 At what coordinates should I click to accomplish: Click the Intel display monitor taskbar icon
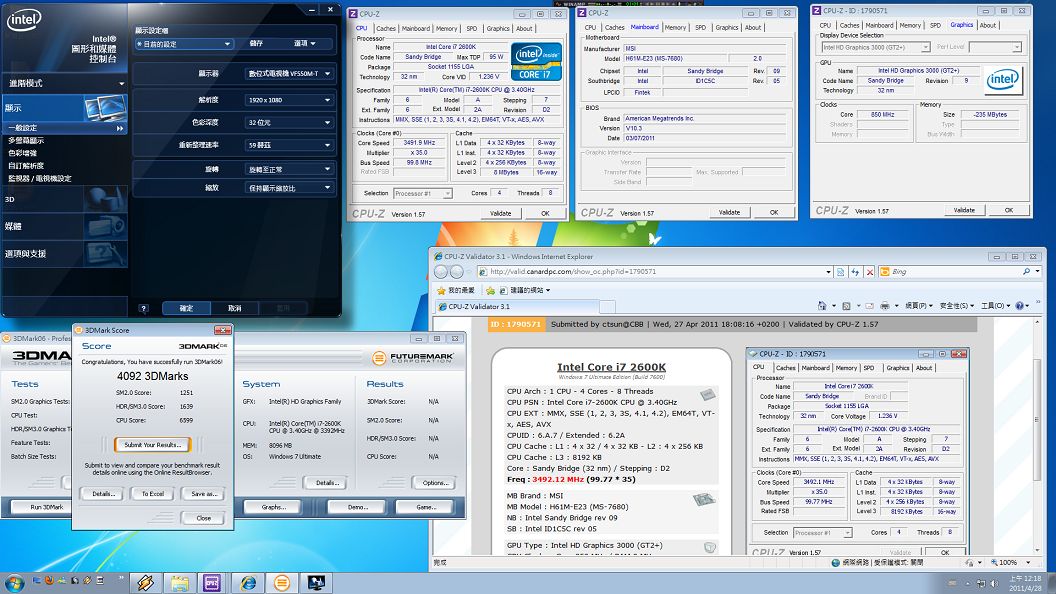click(316, 583)
